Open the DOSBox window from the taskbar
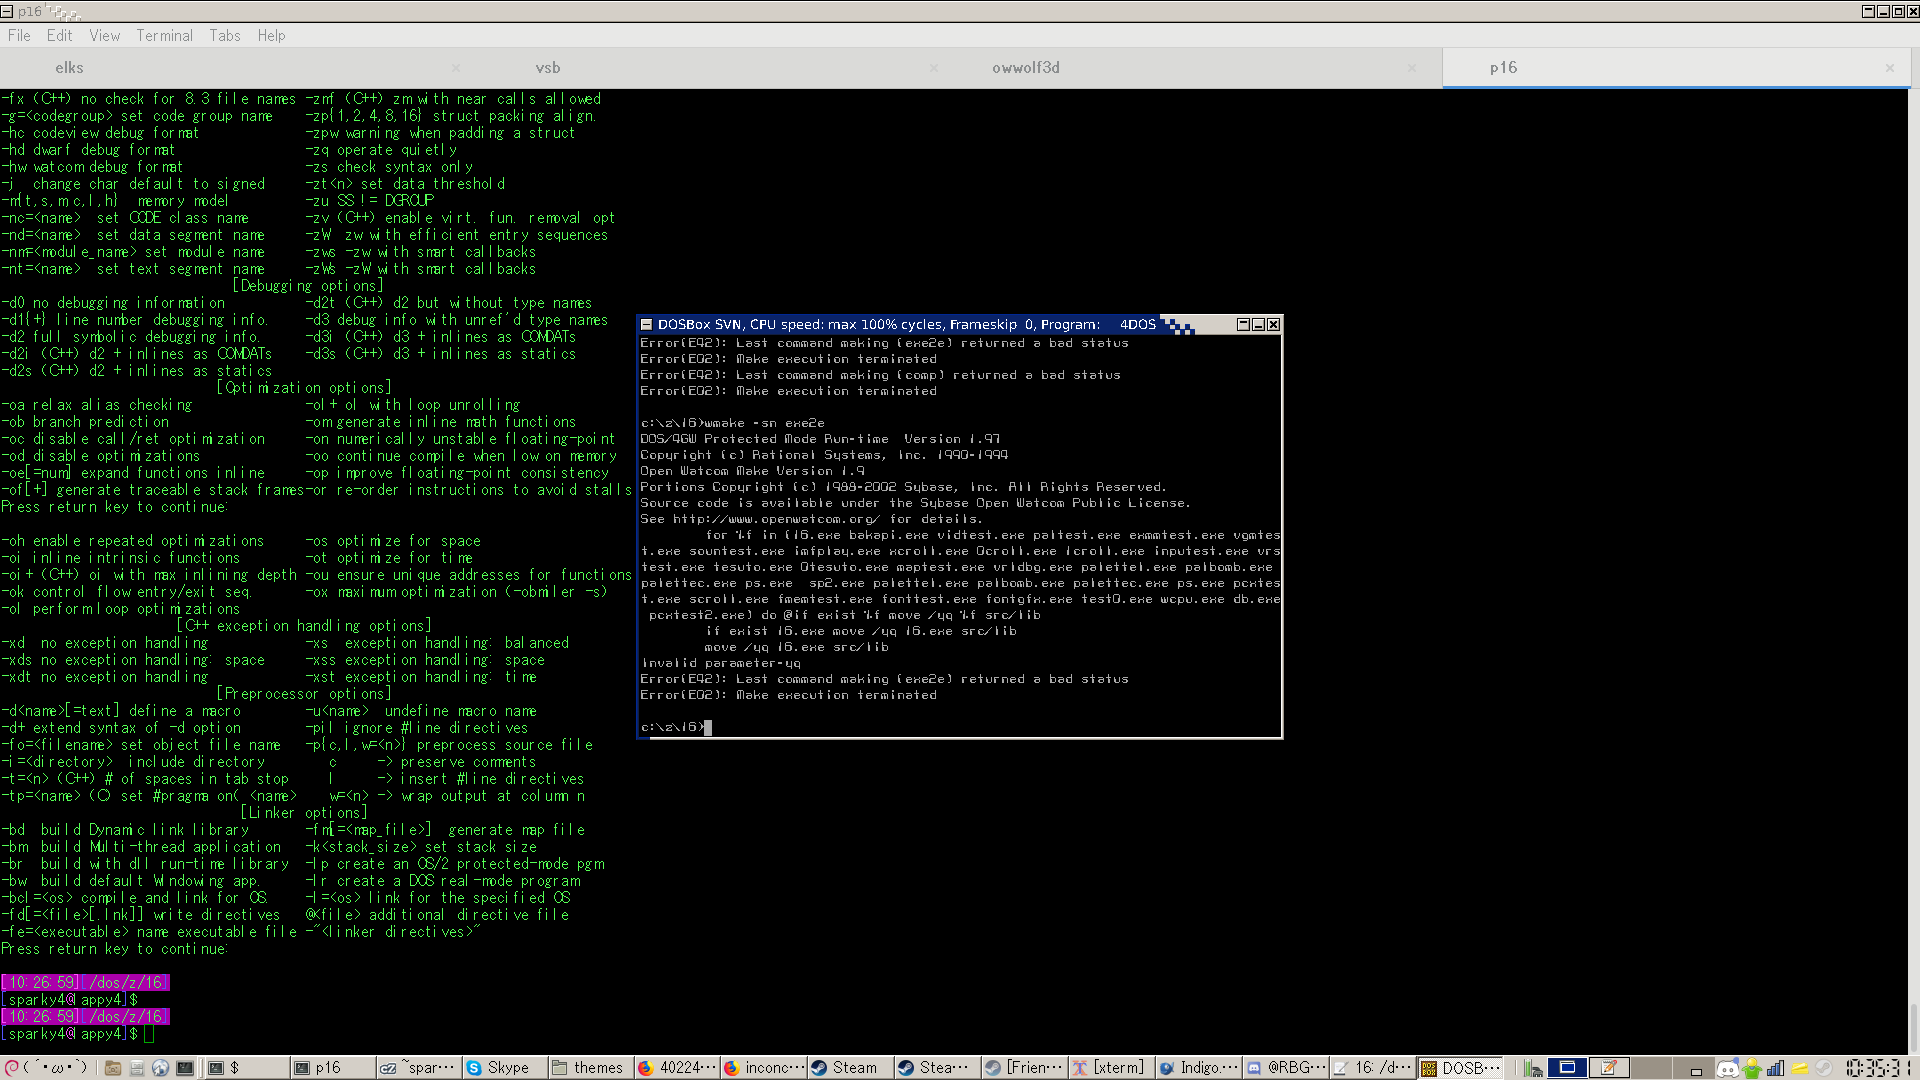Image resolution: width=1920 pixels, height=1080 pixels. 1460,1067
